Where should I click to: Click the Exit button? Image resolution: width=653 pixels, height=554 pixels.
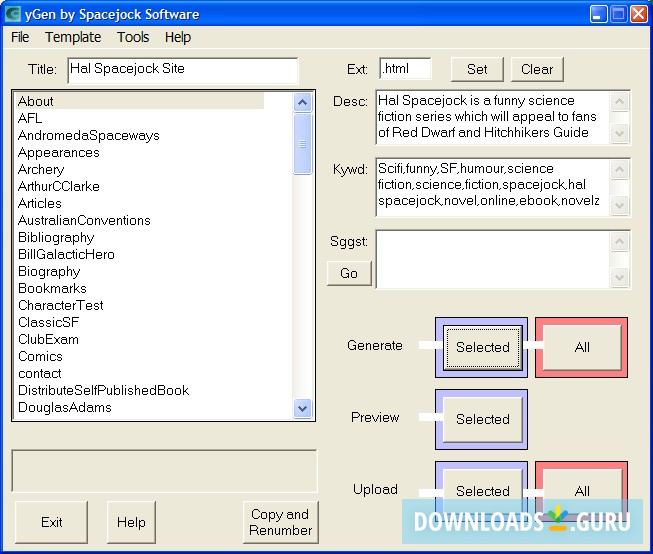52,522
